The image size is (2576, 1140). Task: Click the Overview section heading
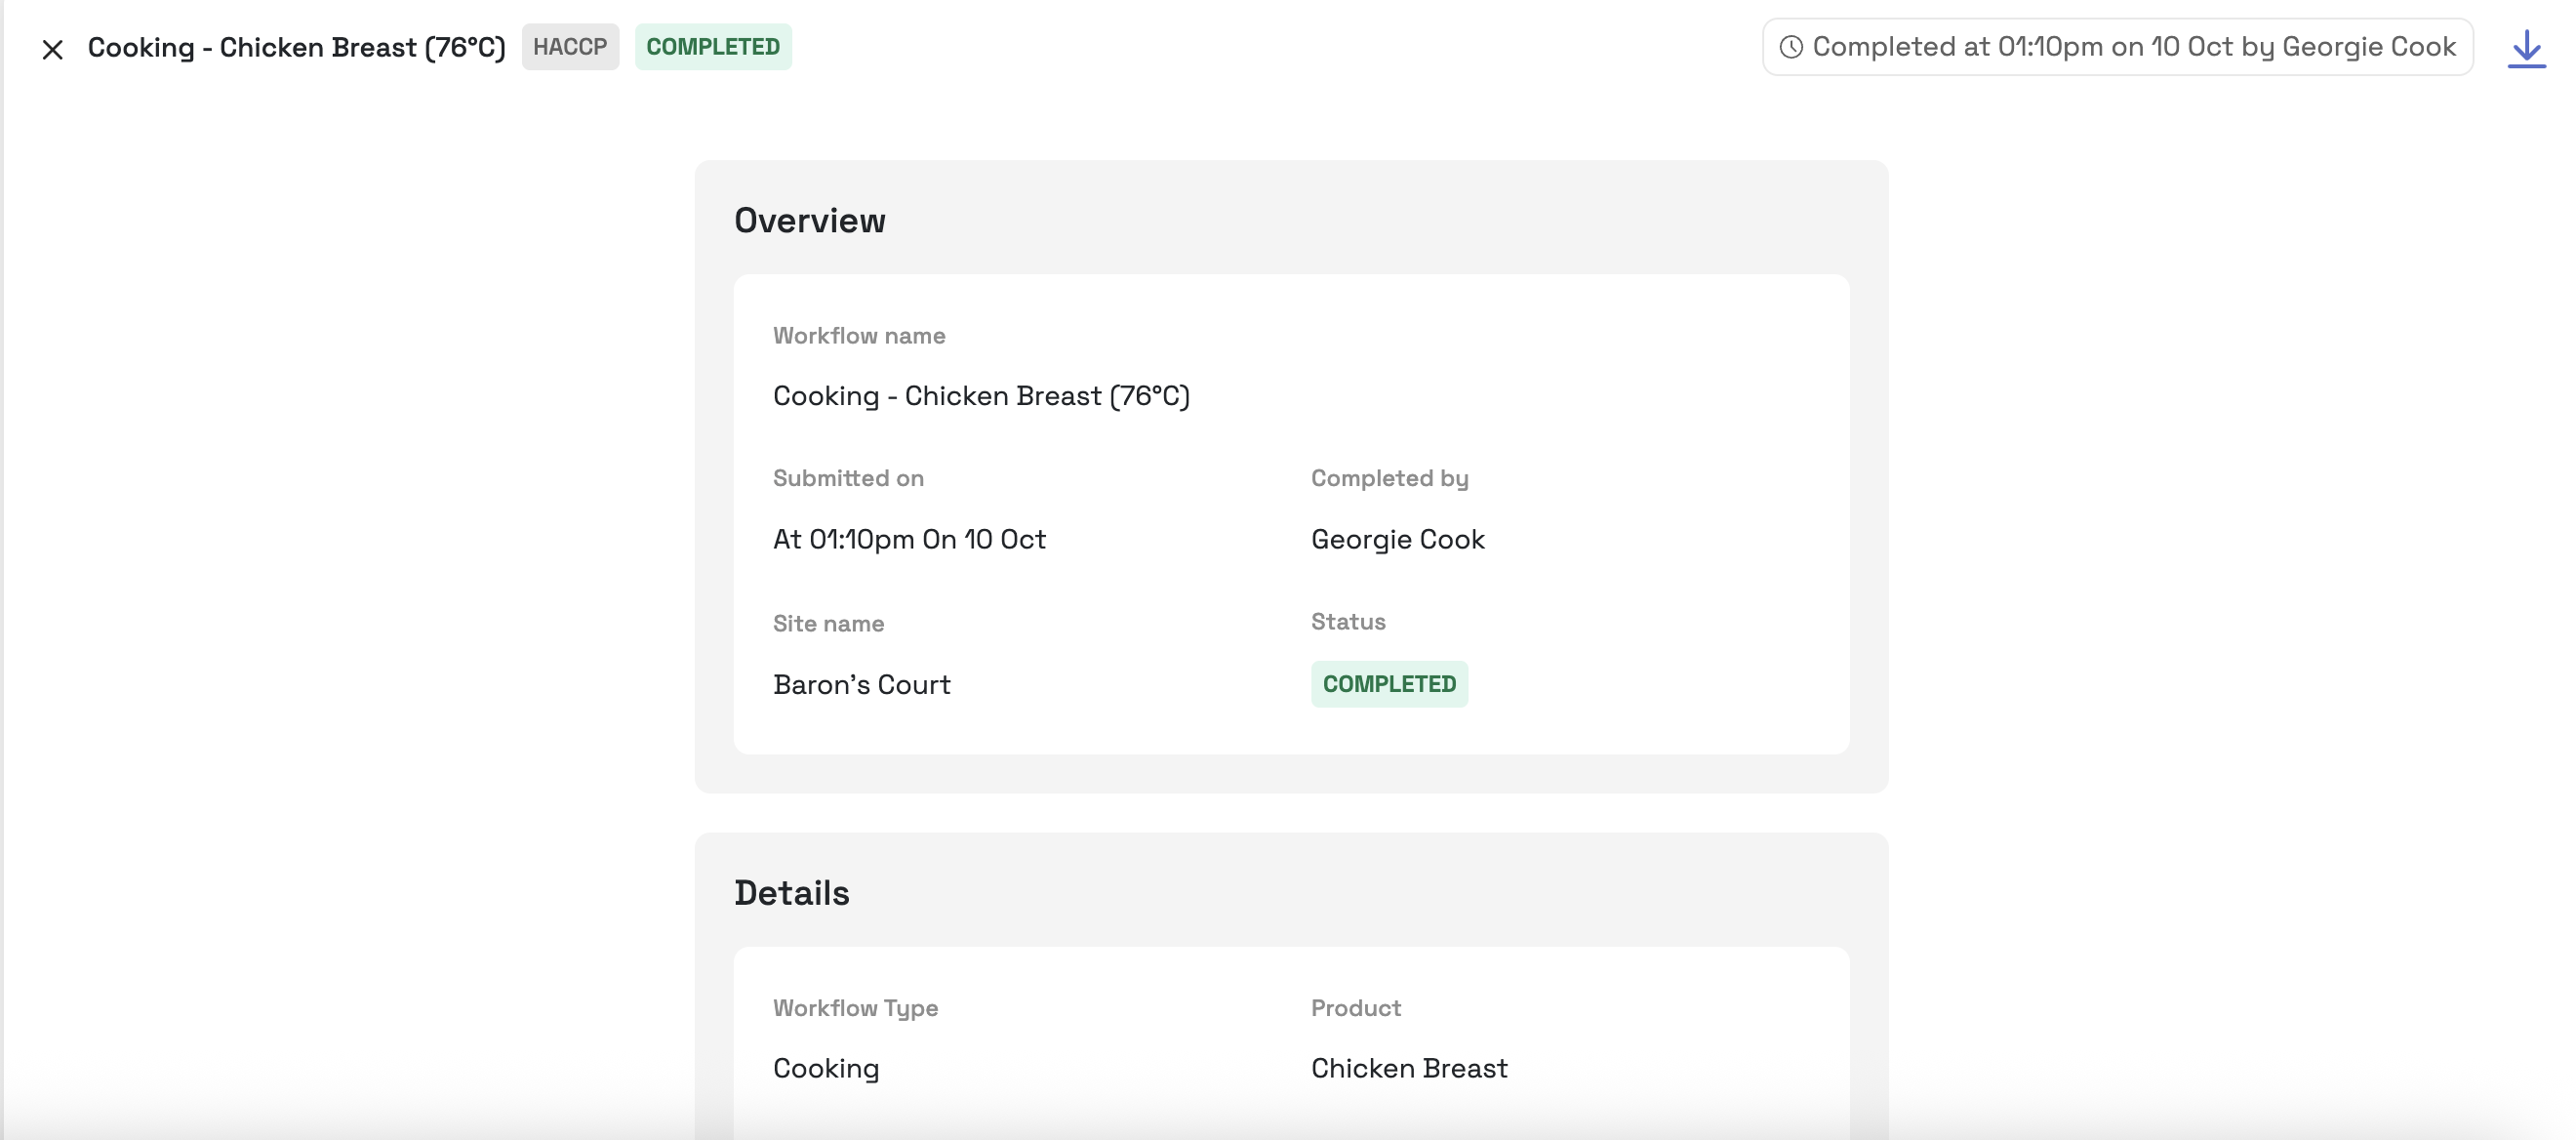(x=809, y=220)
